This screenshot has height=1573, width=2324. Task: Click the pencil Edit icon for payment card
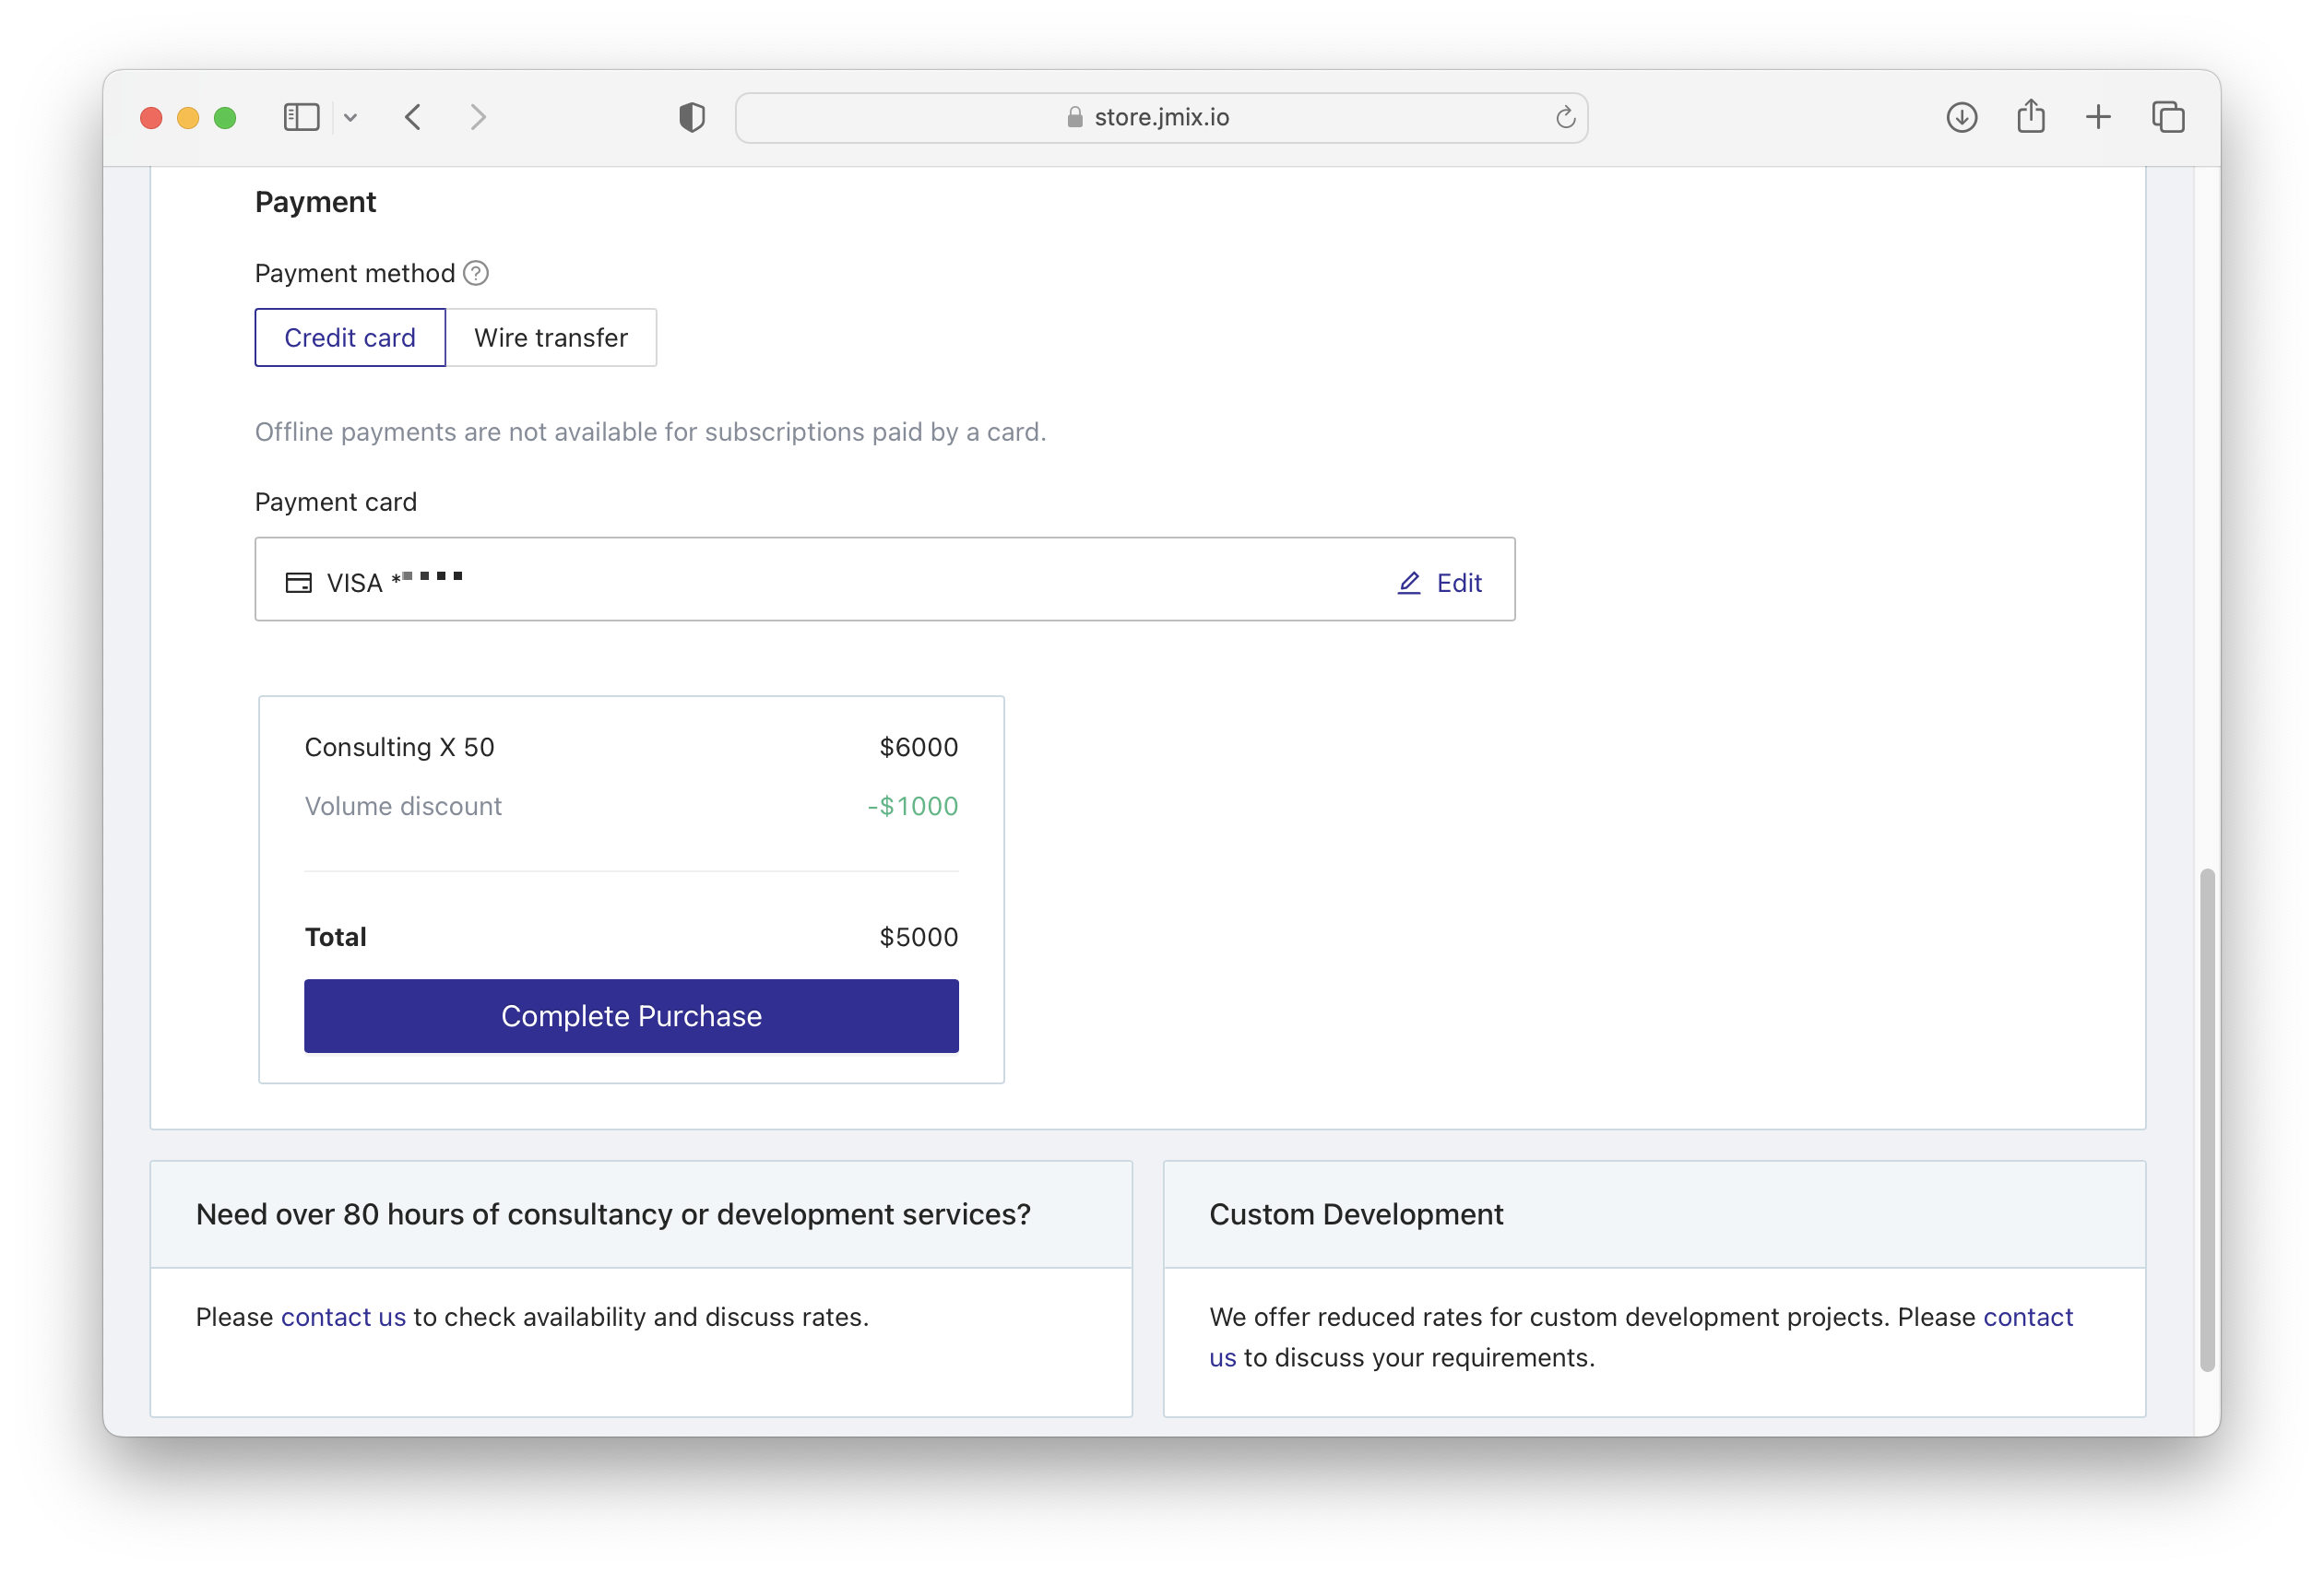pos(1408,582)
